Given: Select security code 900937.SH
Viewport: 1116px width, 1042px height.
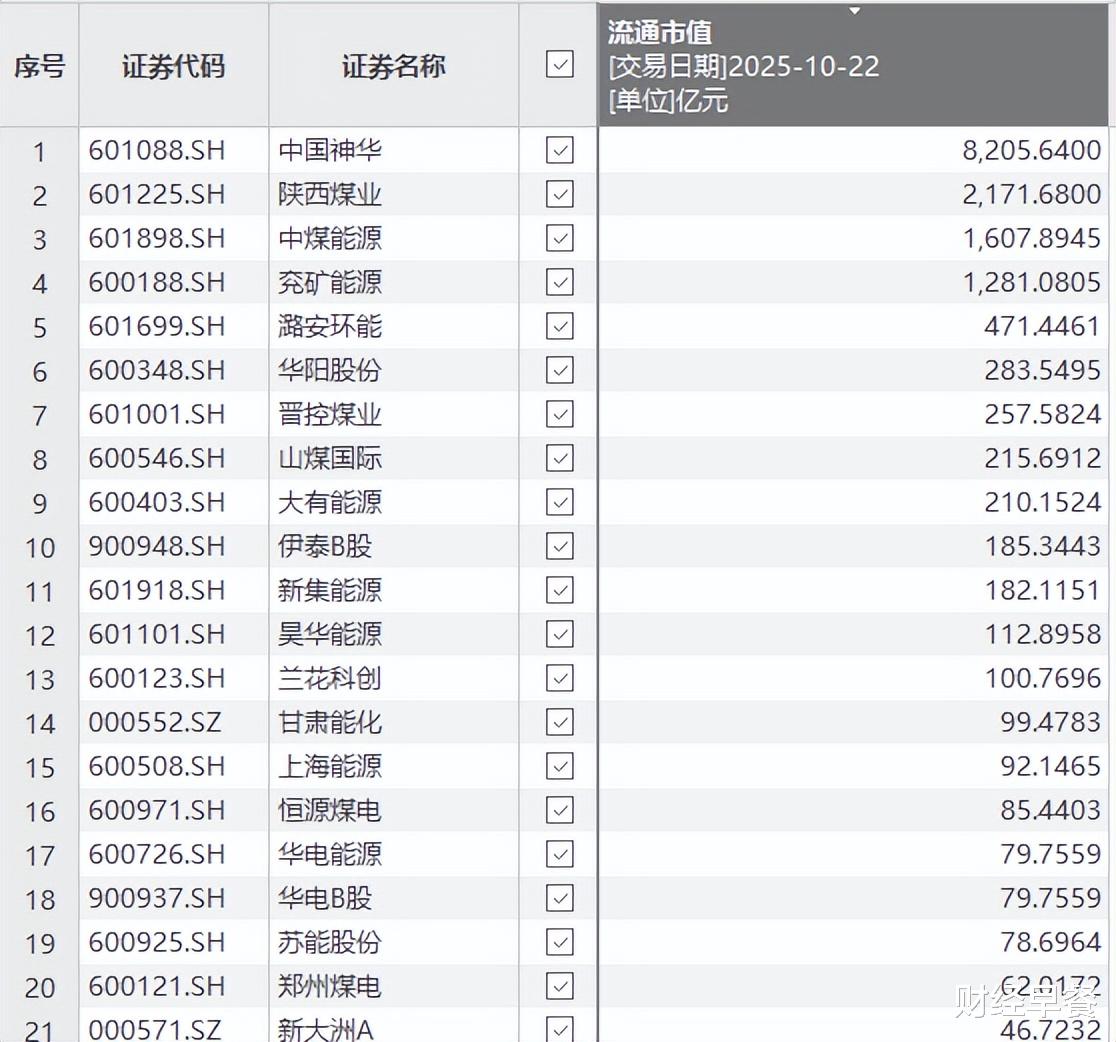Looking at the screenshot, I should tap(157, 898).
